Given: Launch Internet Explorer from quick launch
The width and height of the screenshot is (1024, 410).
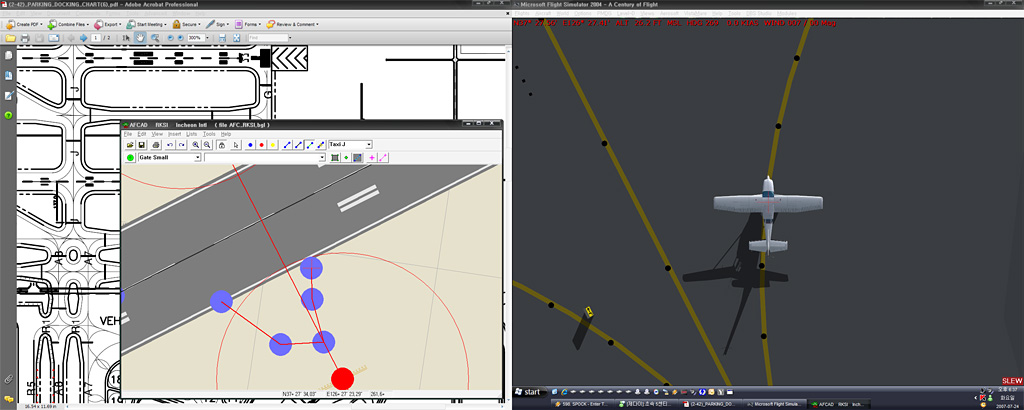Looking at the screenshot, I should point(564,392).
